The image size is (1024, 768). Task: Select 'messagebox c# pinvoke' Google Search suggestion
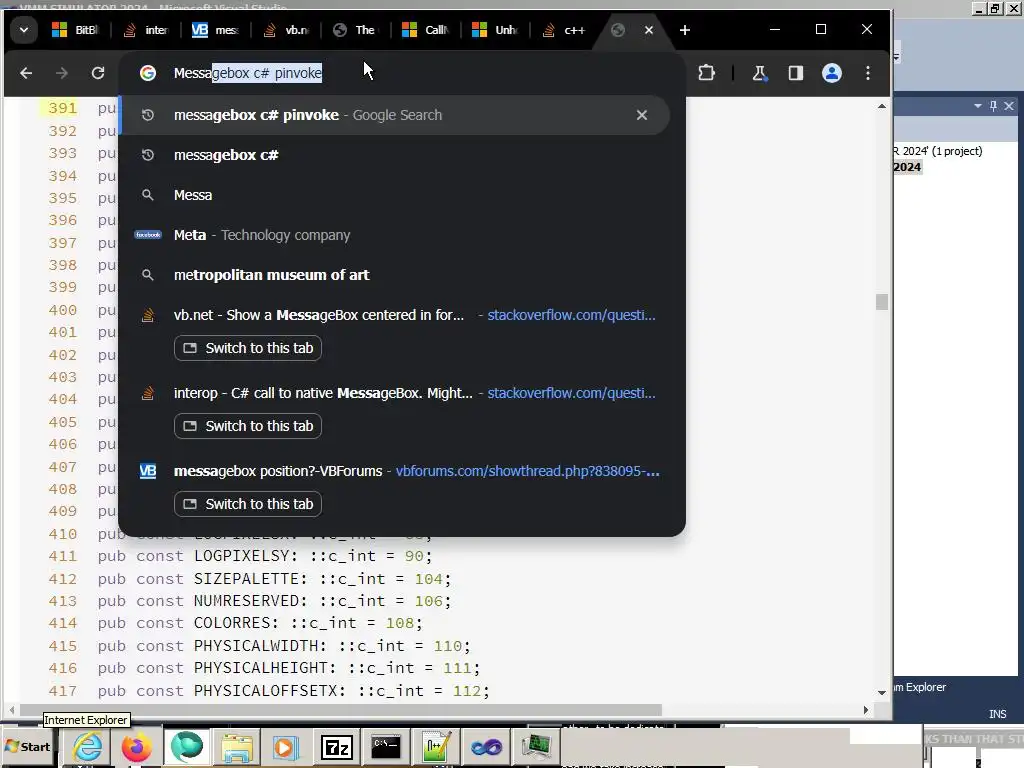pyautogui.click(x=395, y=116)
